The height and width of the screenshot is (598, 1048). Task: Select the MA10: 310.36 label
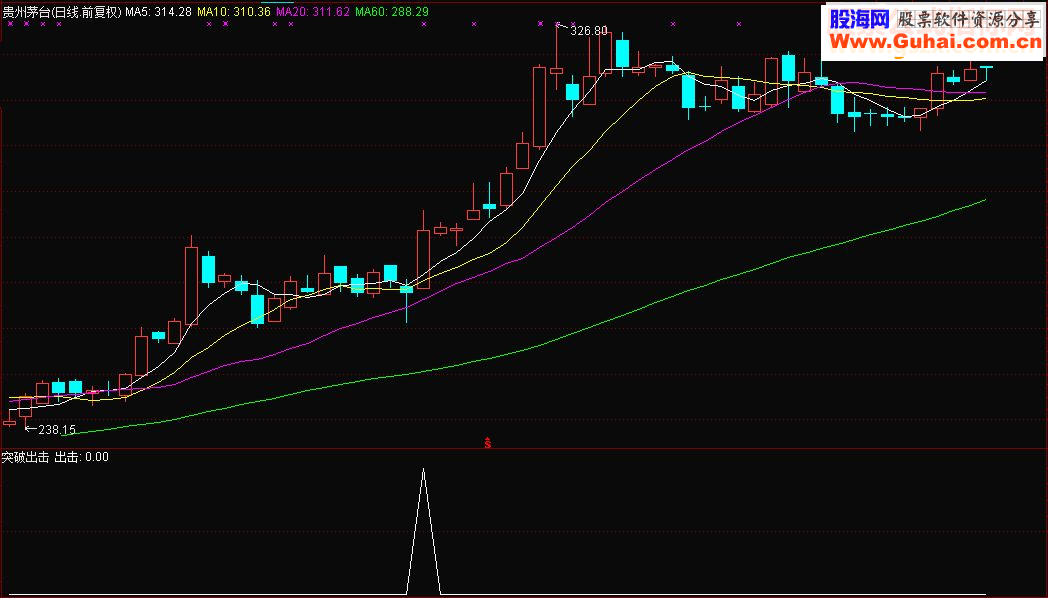point(234,12)
